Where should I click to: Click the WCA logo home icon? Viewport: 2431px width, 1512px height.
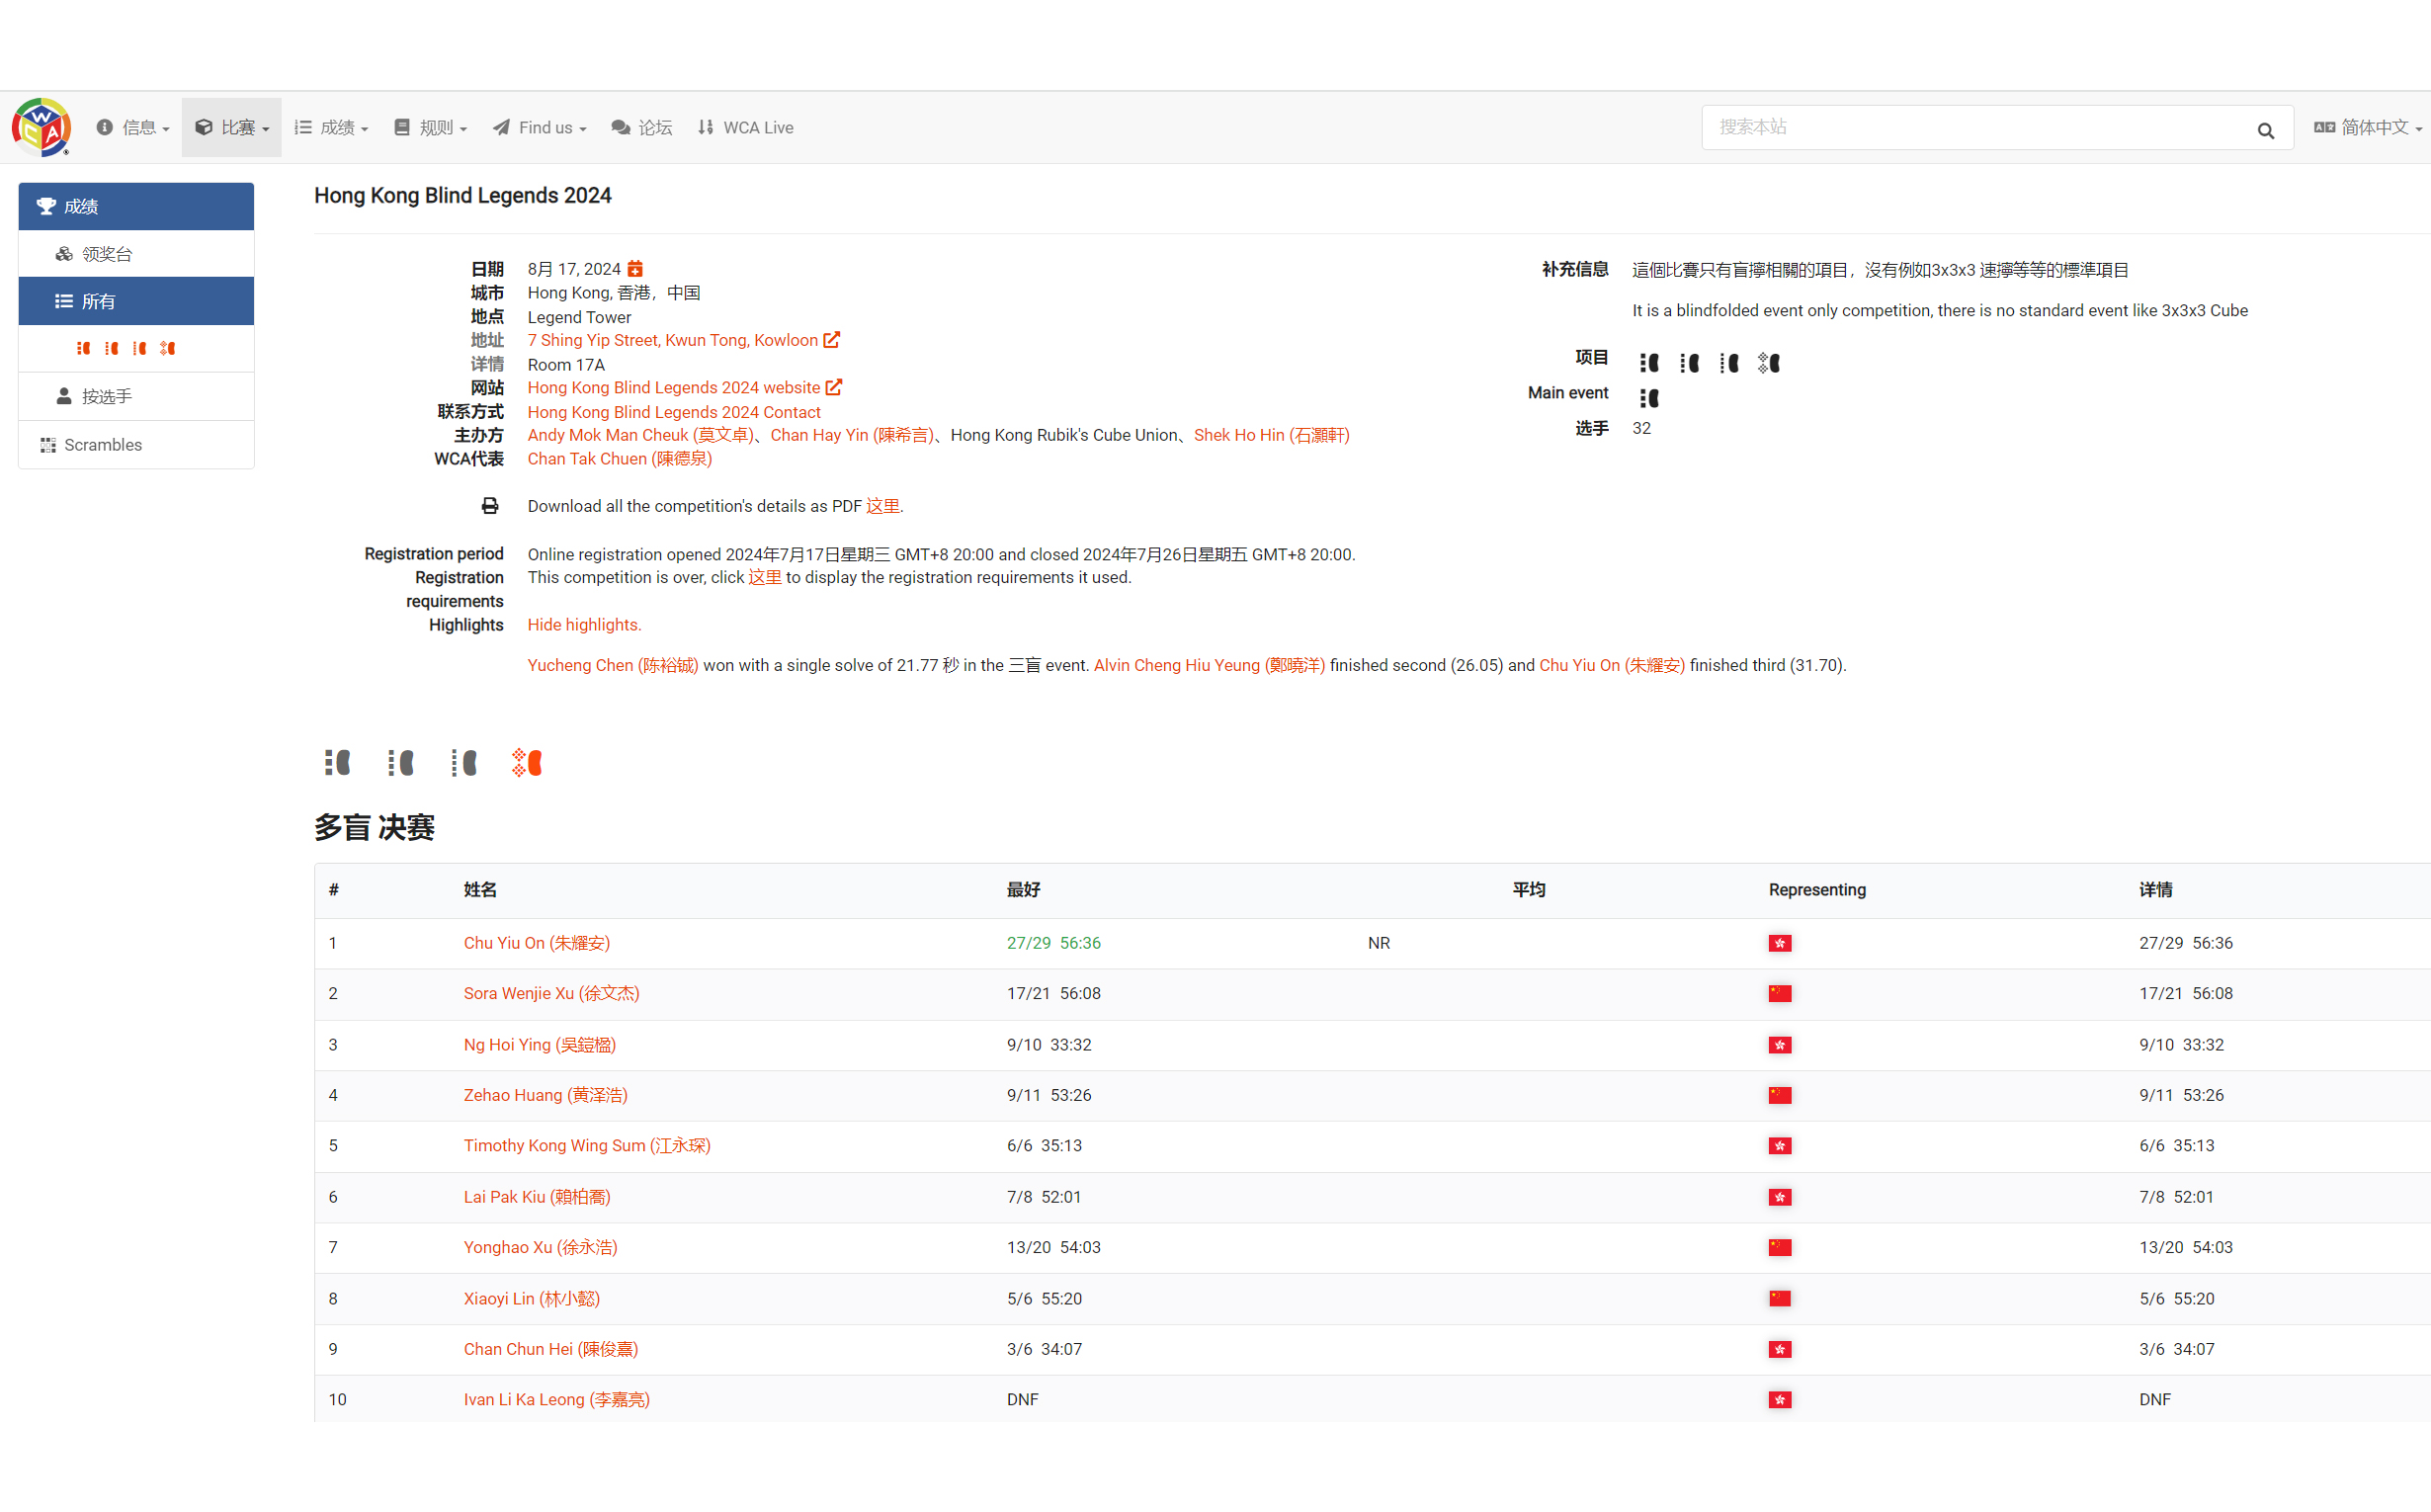[41, 127]
